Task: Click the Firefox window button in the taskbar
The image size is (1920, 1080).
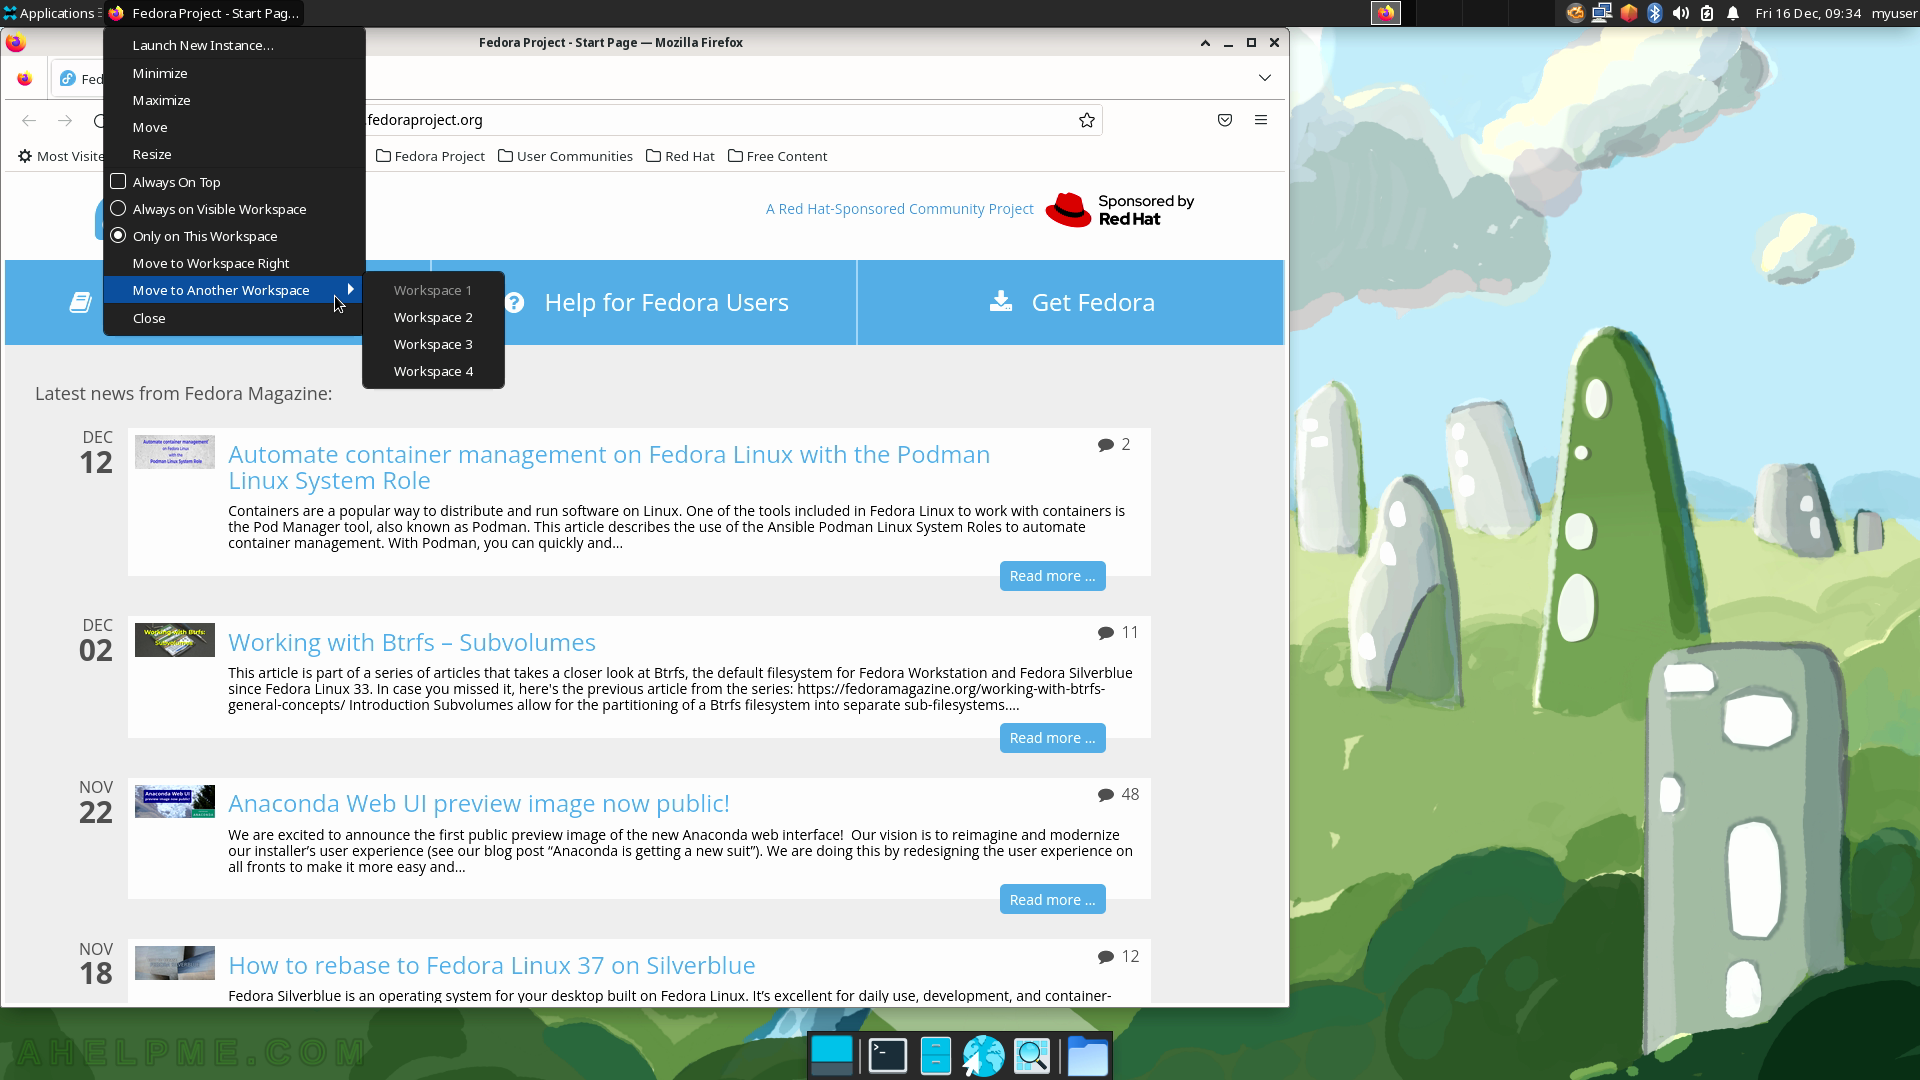Action: coord(203,13)
